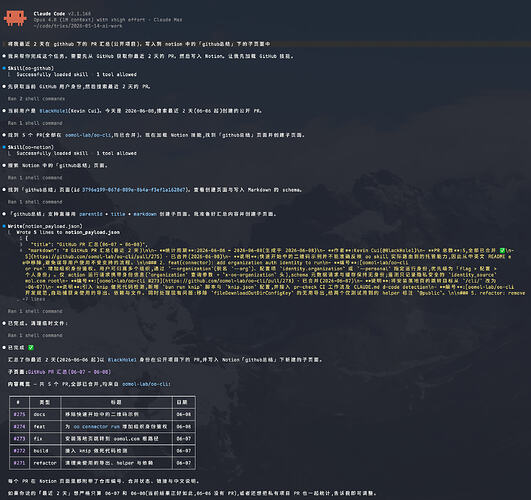The height and width of the screenshot is (500, 531).
Task: Click the knip table row title for #272
Action: coord(96,451)
